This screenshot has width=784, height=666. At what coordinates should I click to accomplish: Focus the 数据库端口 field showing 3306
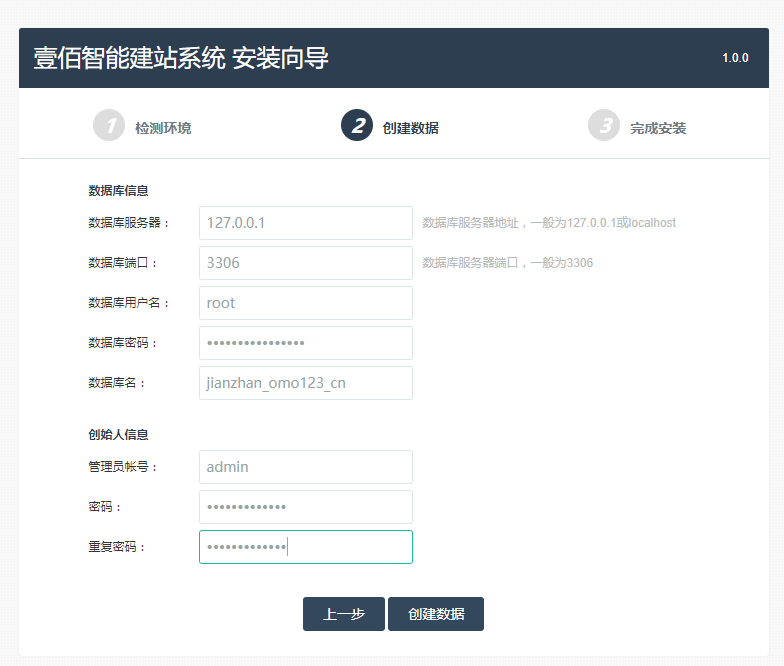pyautogui.click(x=305, y=263)
